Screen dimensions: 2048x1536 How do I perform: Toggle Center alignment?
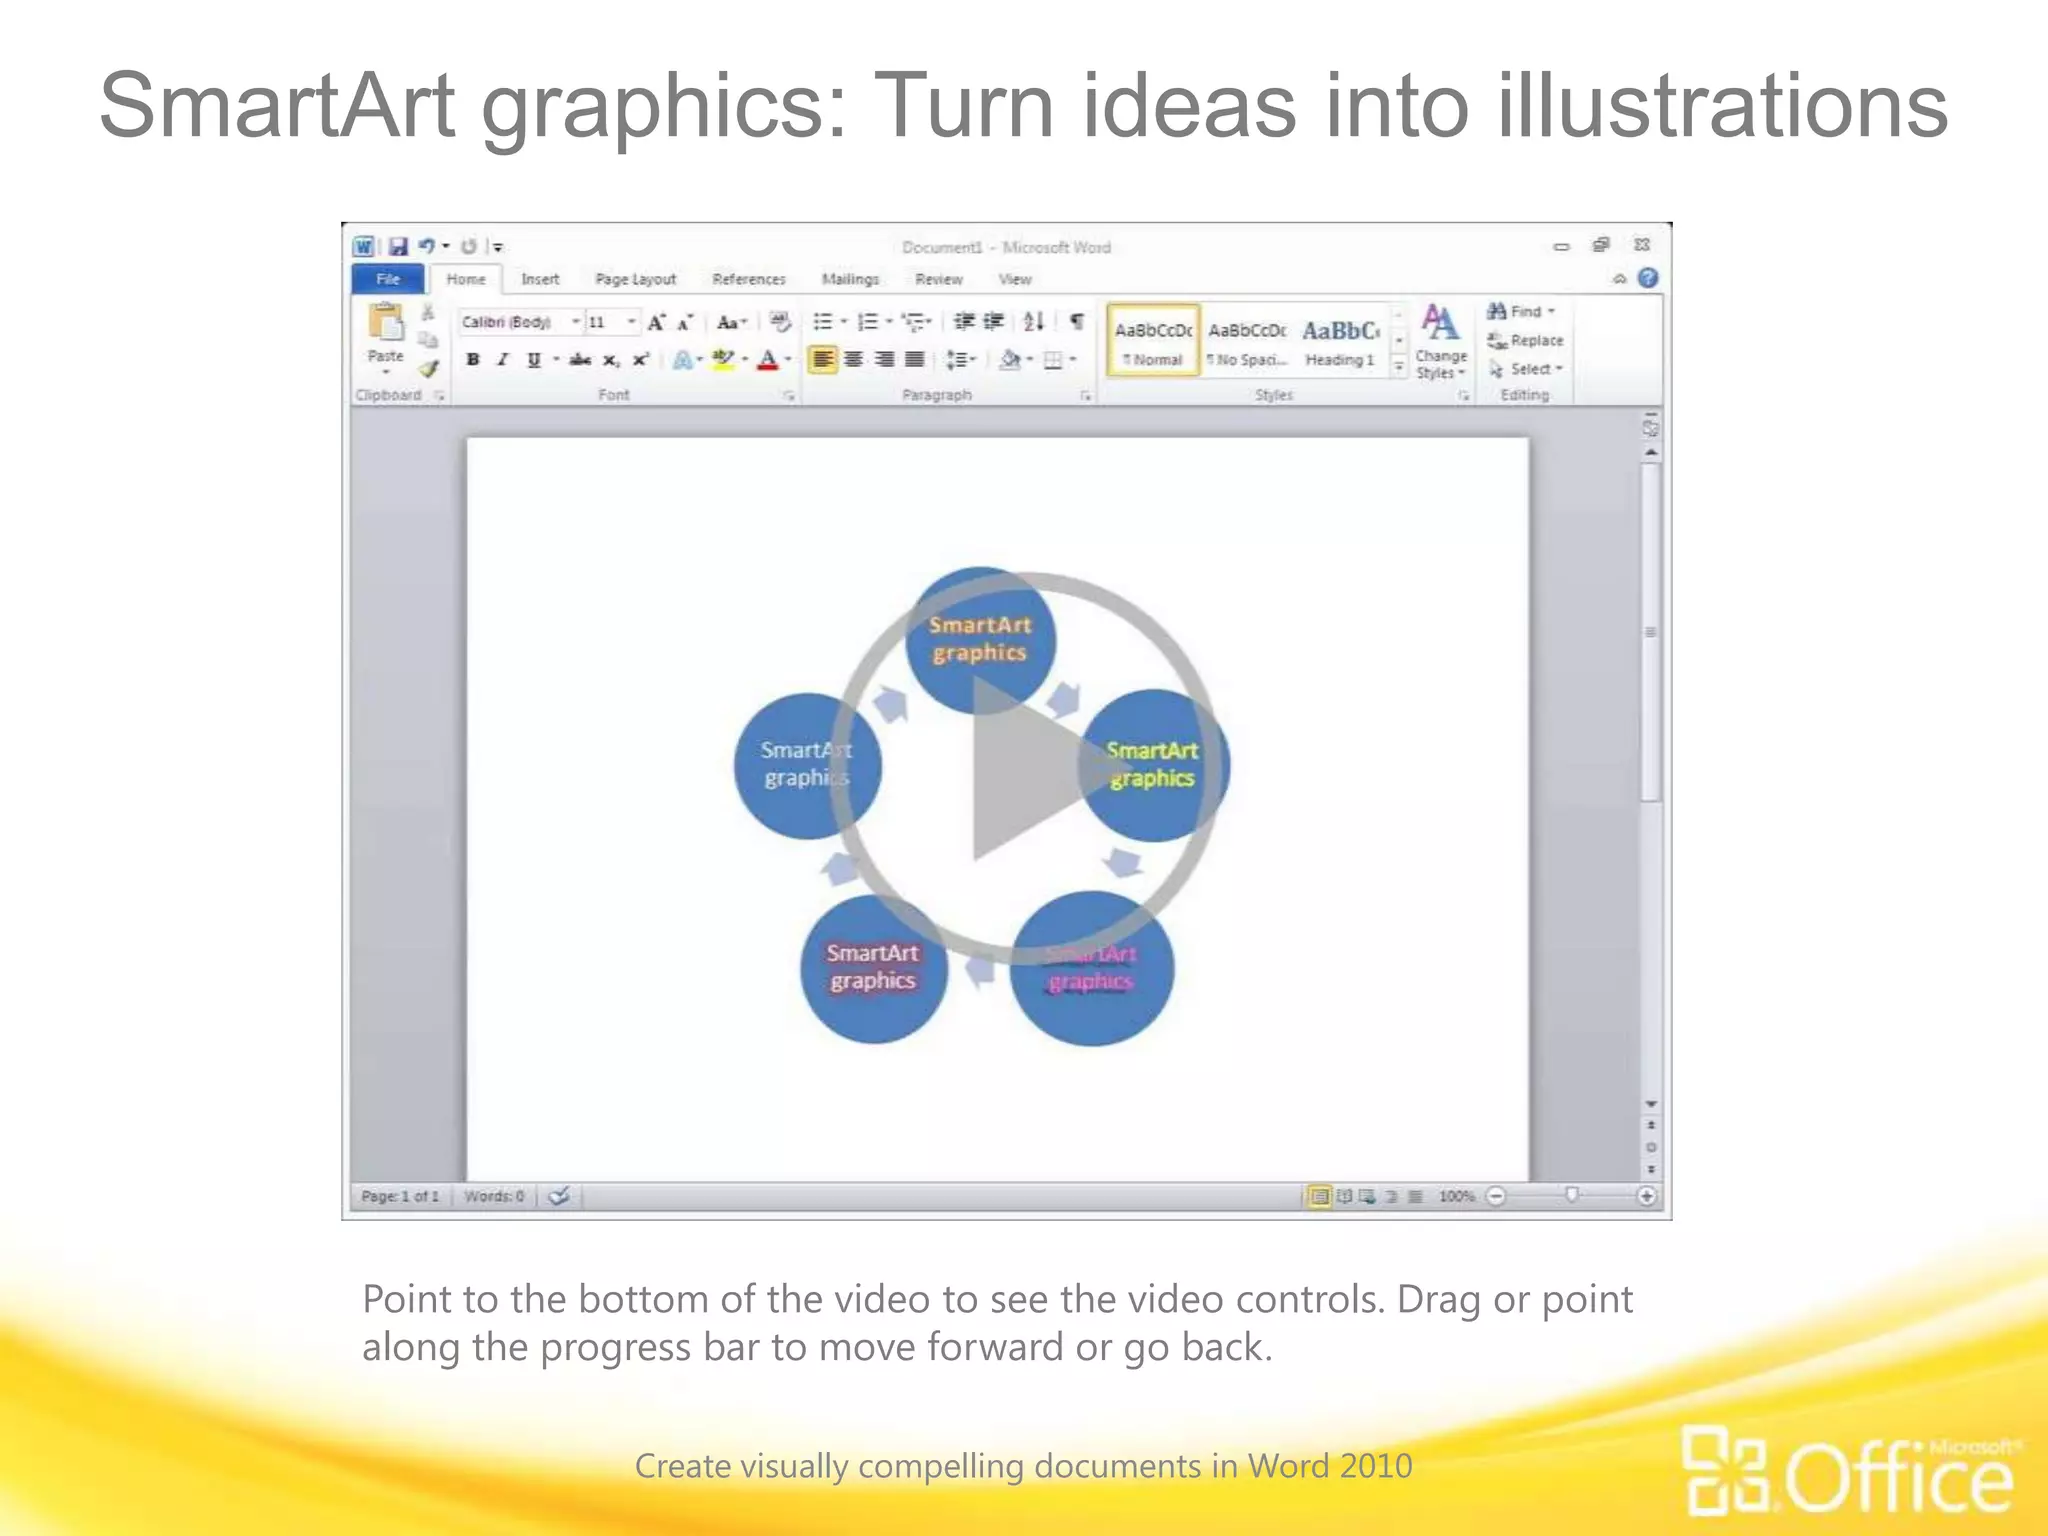point(853,360)
